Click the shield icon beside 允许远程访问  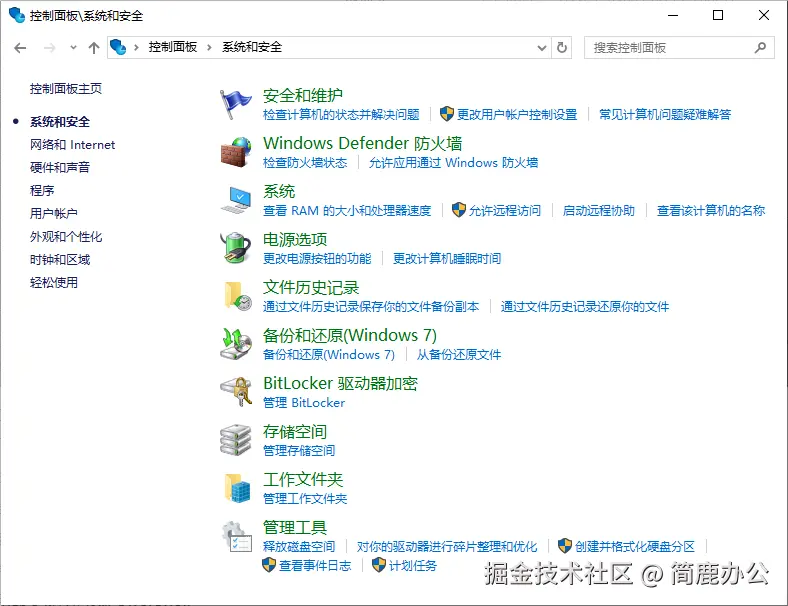pyautogui.click(x=458, y=210)
